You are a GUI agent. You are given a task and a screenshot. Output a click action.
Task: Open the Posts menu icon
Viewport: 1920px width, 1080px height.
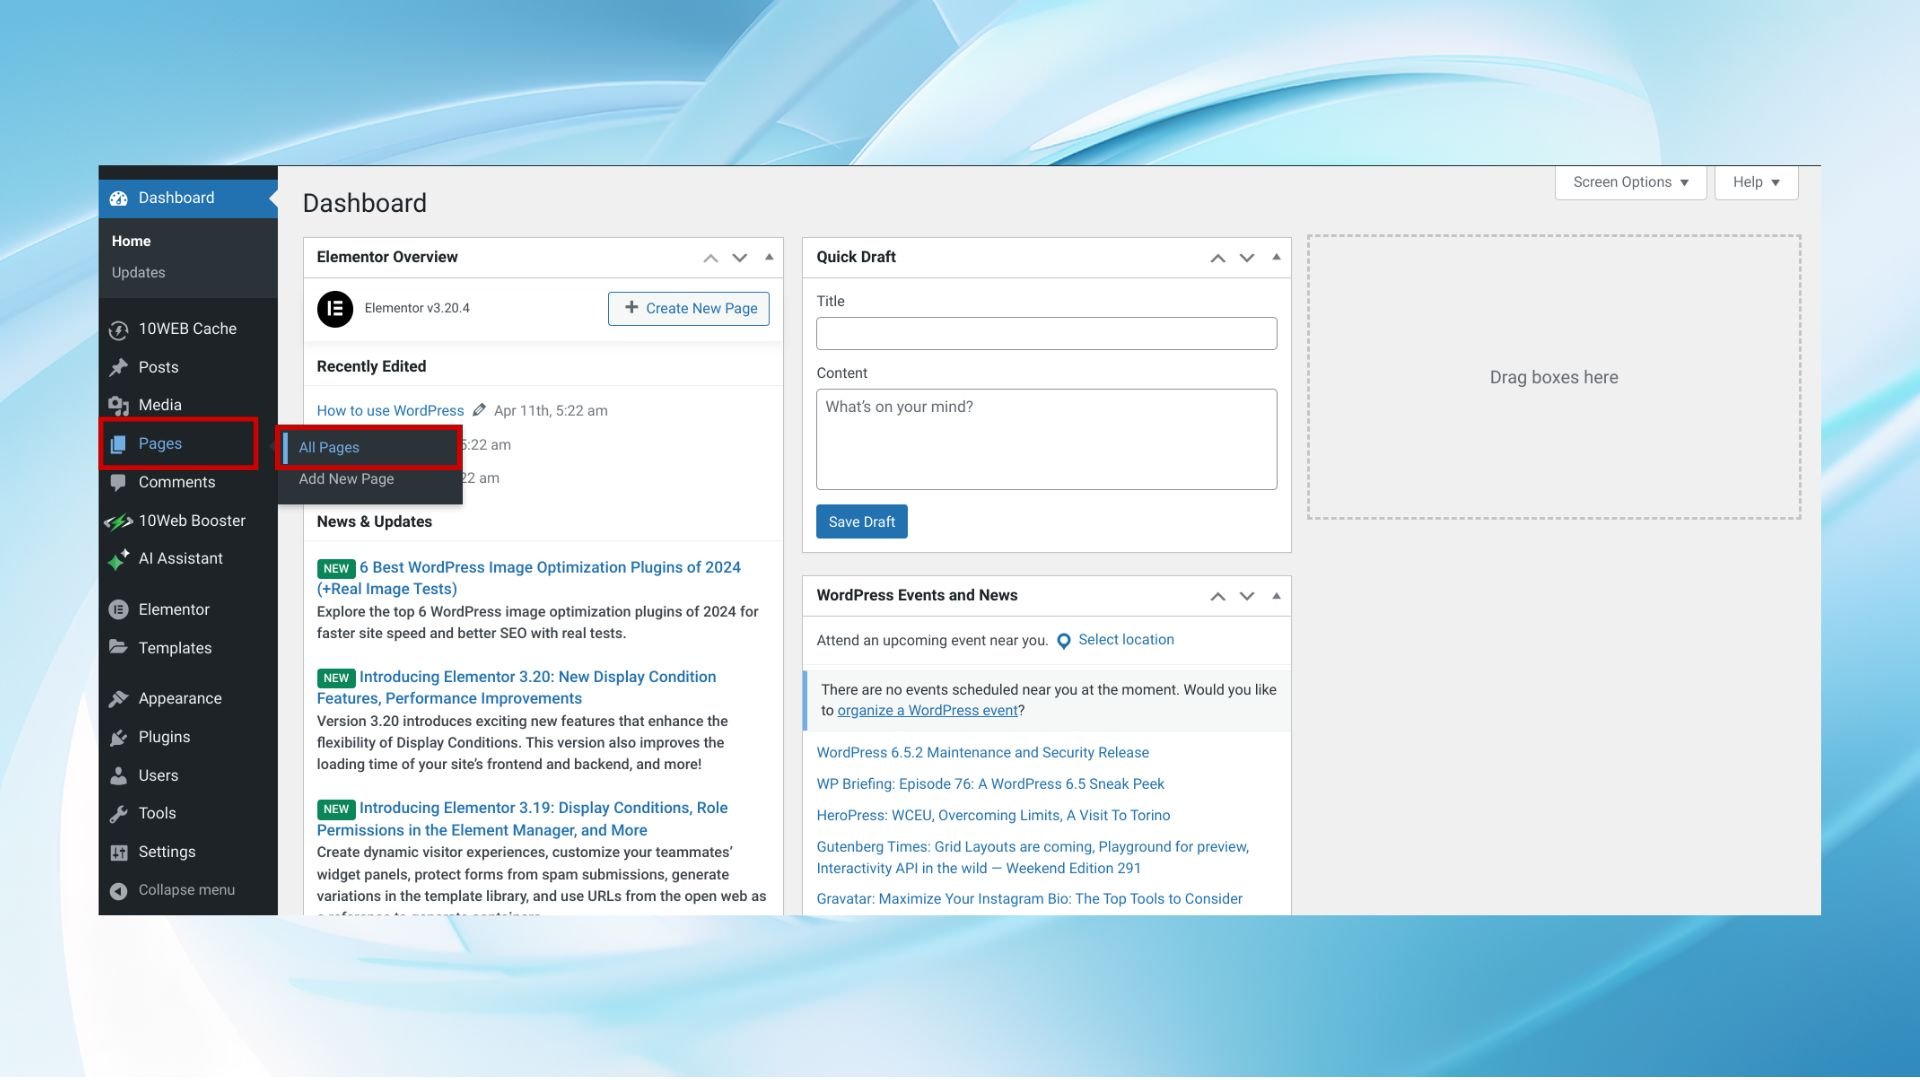(119, 366)
